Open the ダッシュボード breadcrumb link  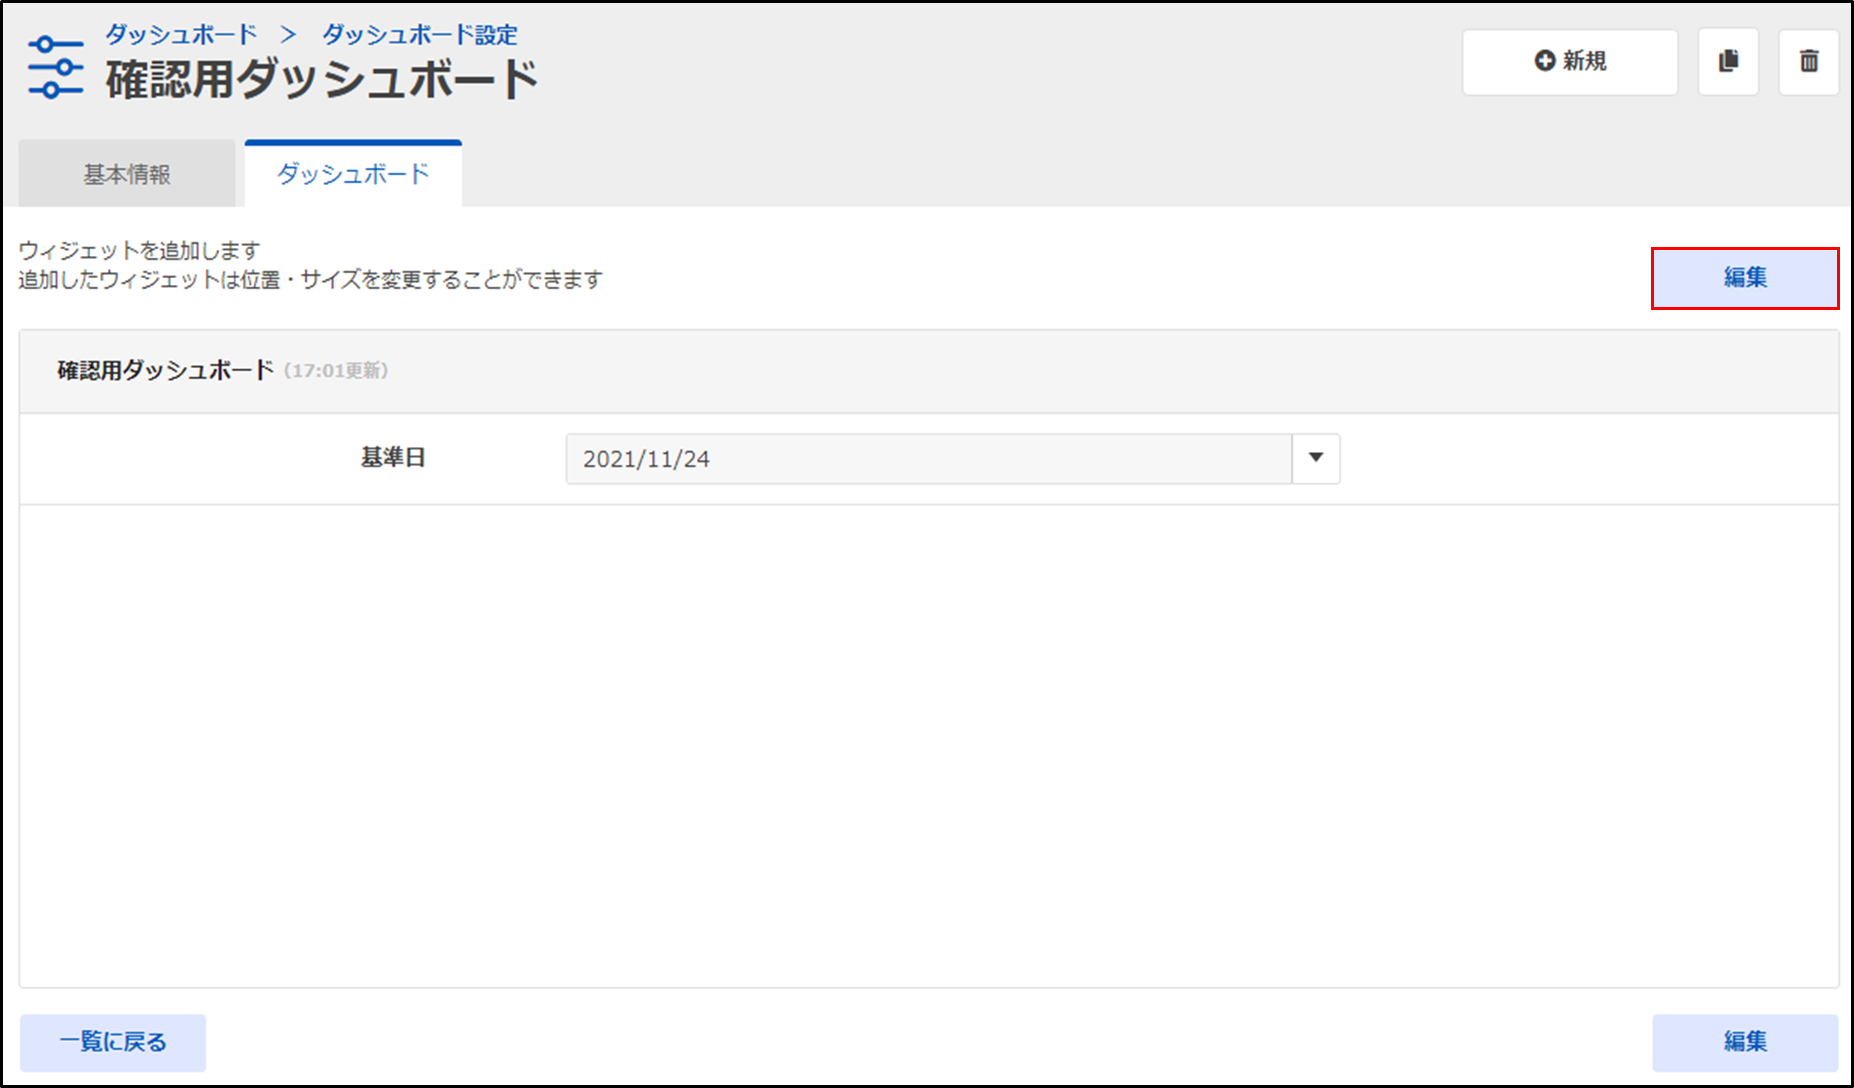point(181,35)
